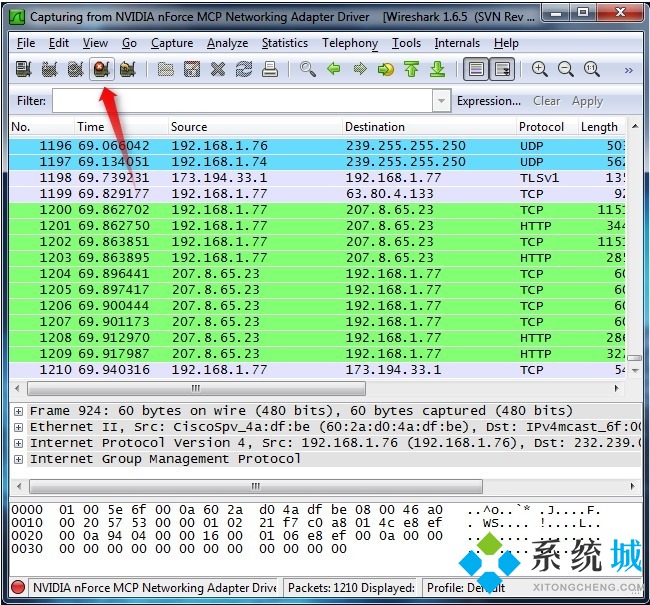Sort by the Time column header

pos(121,126)
